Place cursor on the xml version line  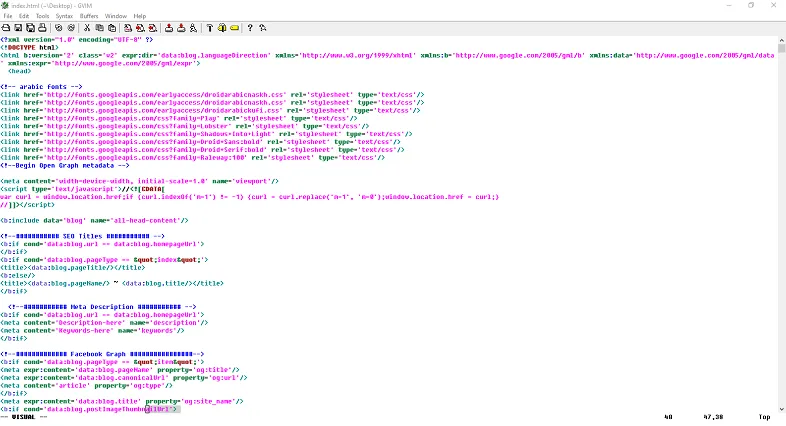[77, 40]
